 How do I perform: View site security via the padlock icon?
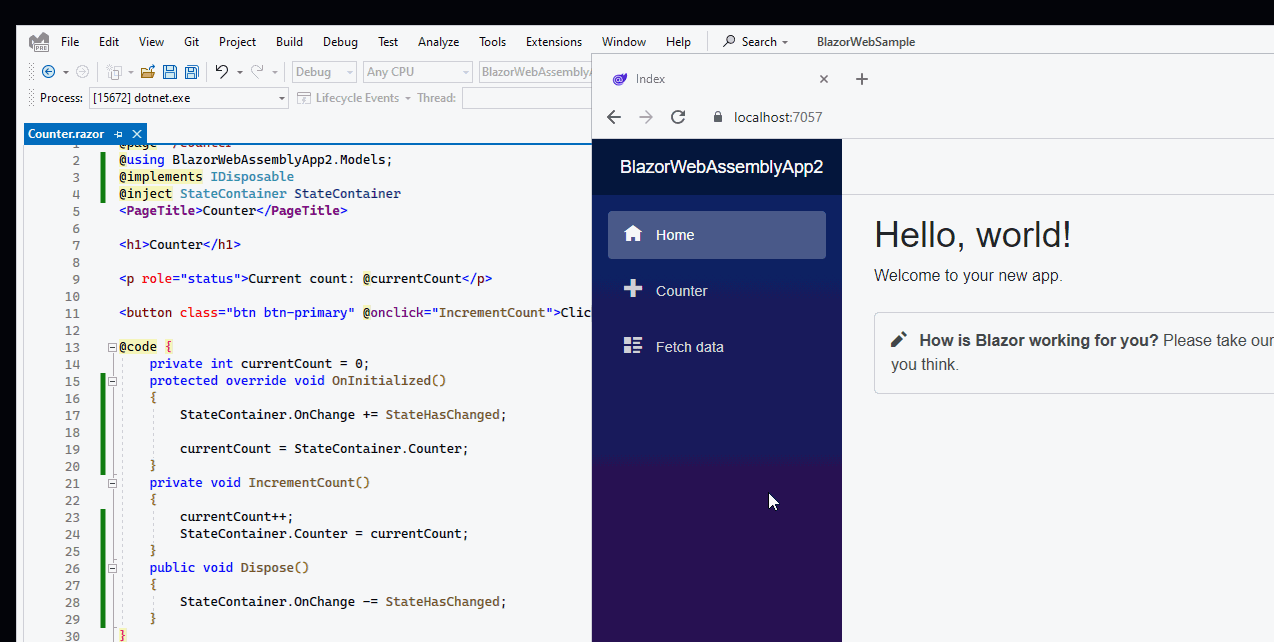717,117
